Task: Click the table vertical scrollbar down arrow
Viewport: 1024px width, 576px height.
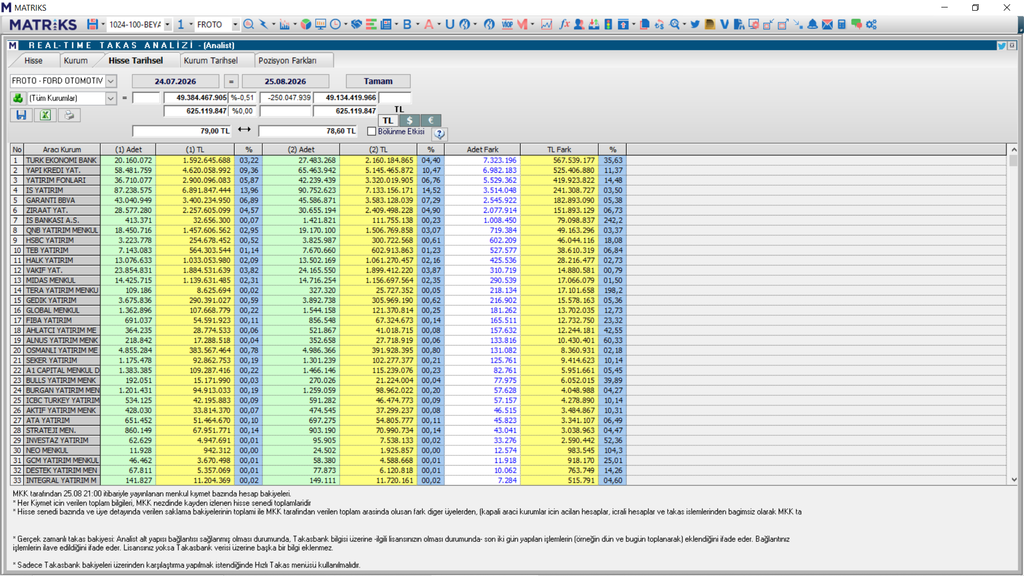Action: pyautogui.click(x=1013, y=479)
